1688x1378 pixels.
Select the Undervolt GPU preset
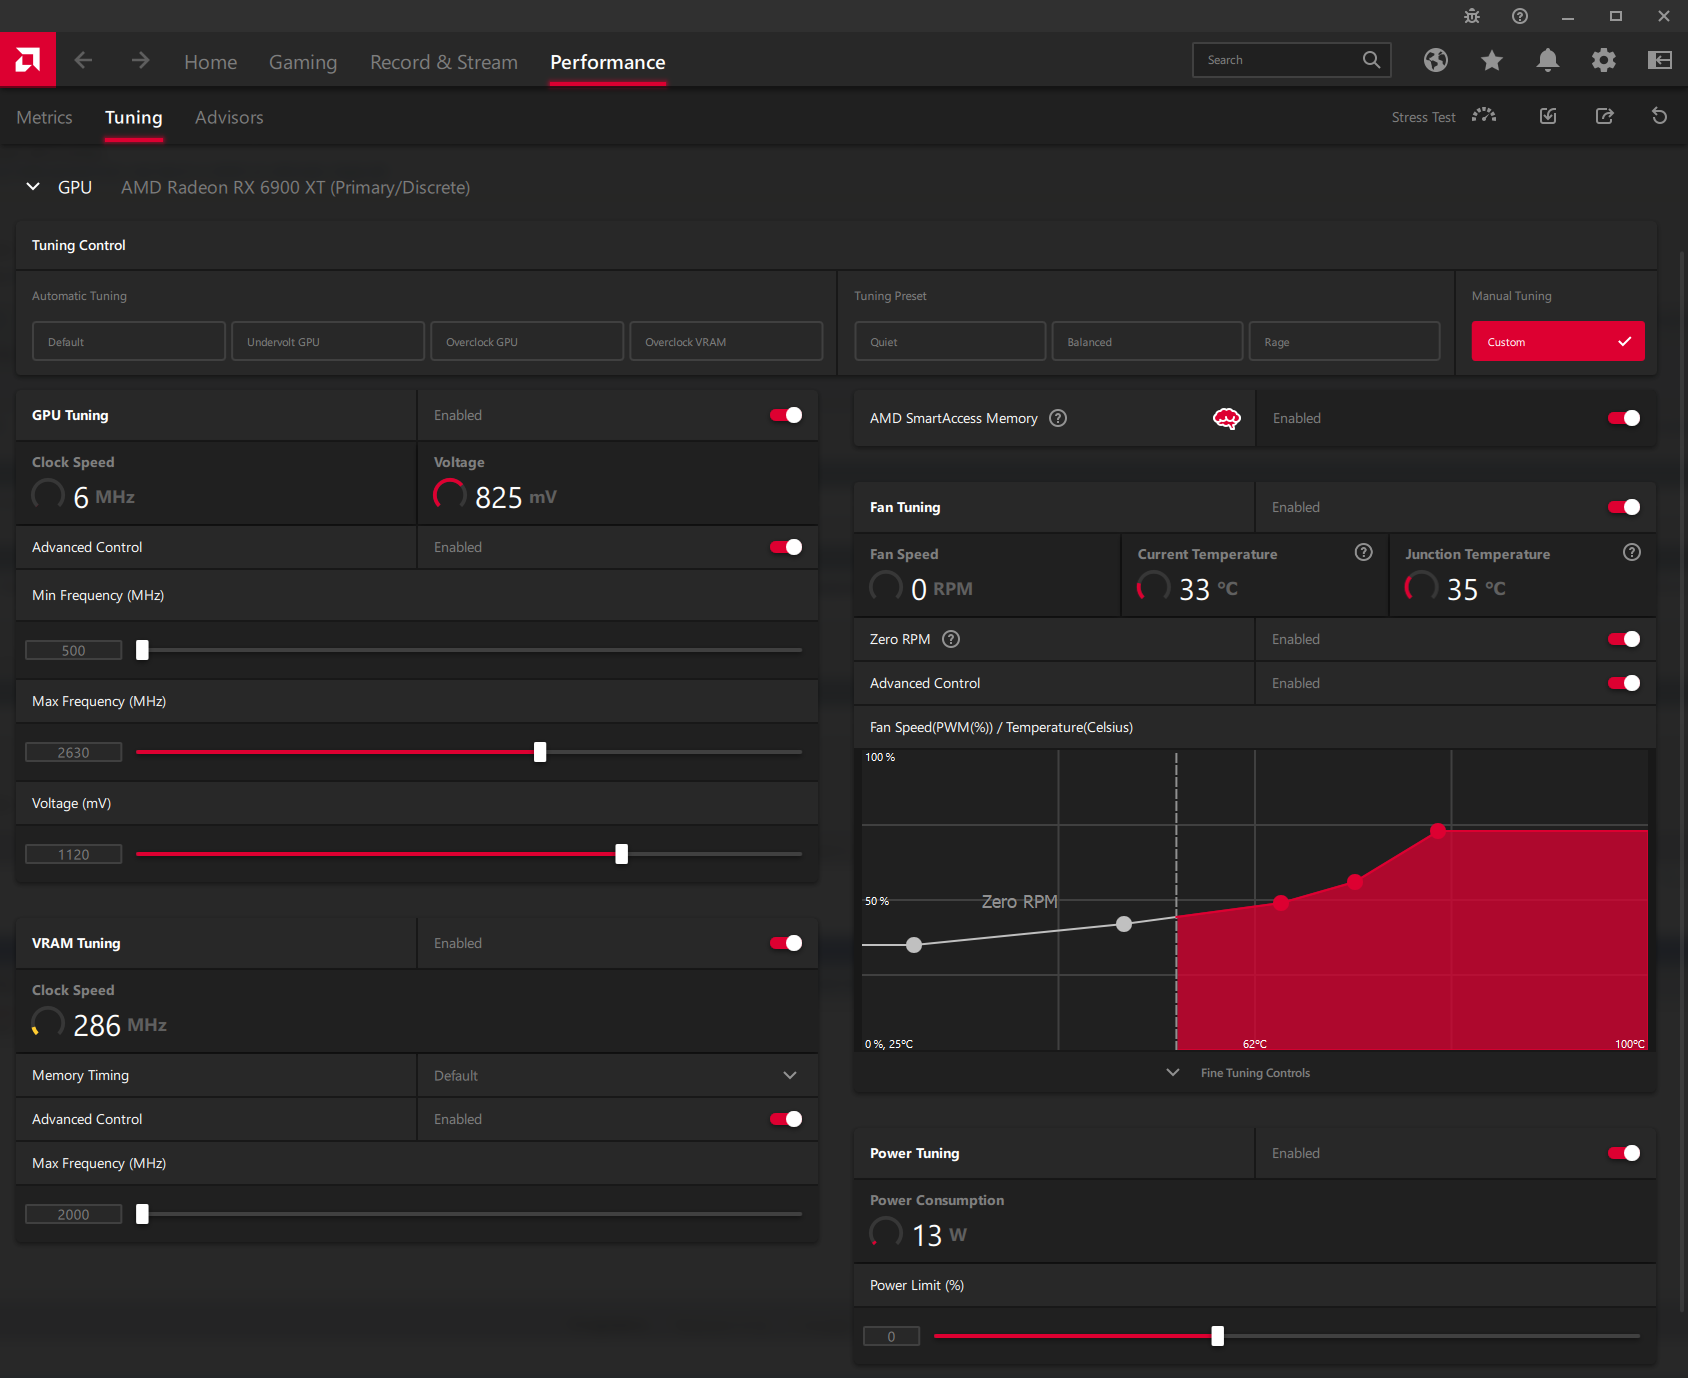[x=328, y=341]
